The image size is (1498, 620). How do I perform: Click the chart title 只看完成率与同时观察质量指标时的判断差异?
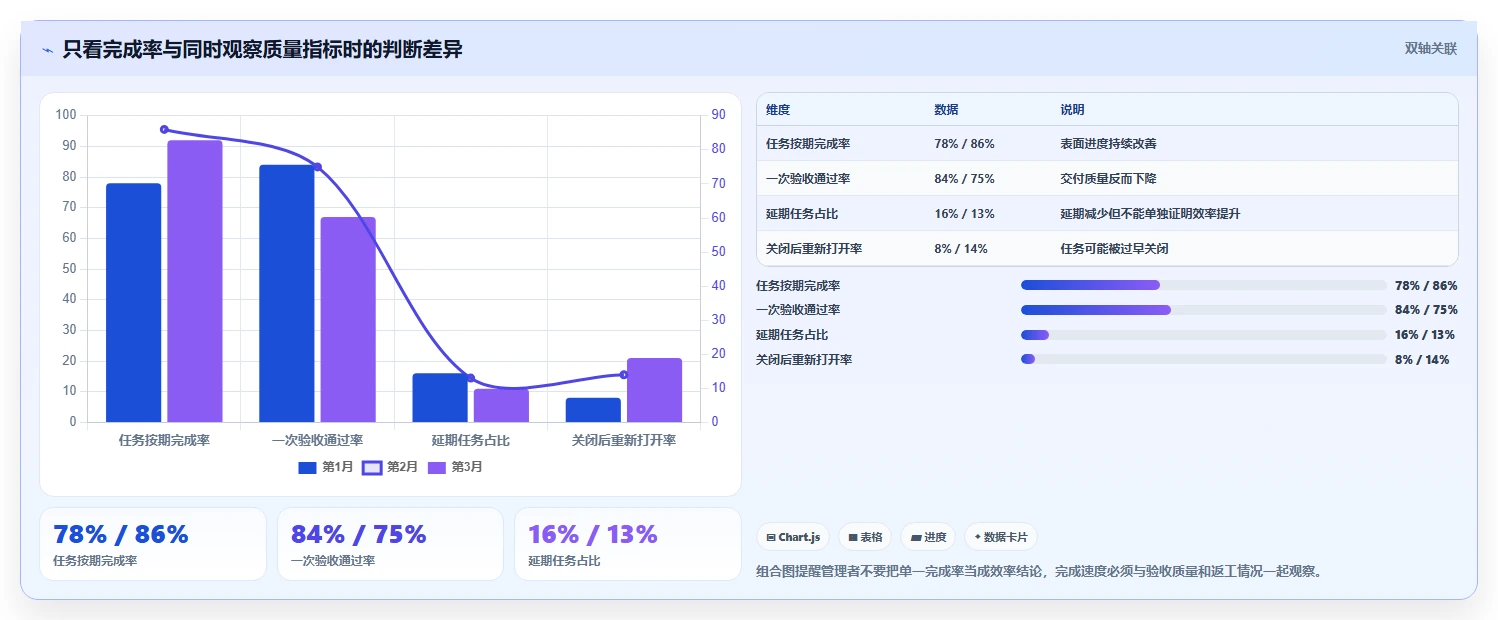[262, 49]
